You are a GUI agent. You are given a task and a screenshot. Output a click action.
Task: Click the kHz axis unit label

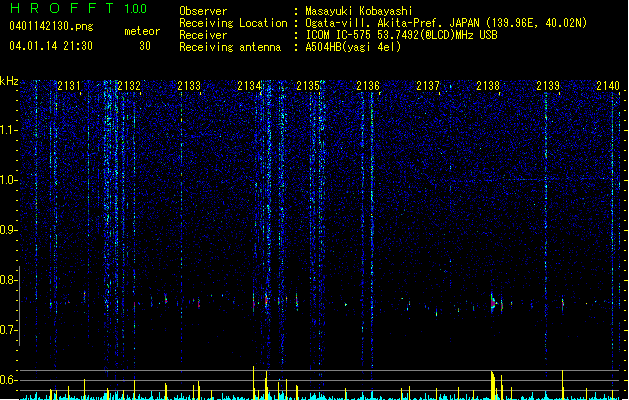point(9,81)
